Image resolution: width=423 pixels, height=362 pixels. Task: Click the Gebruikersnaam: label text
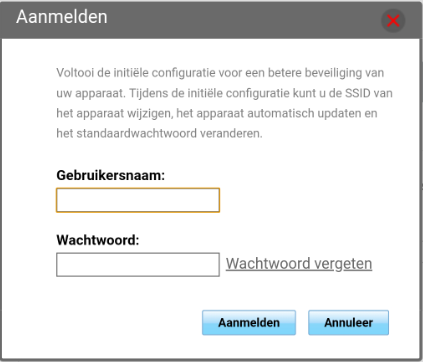tap(111, 175)
